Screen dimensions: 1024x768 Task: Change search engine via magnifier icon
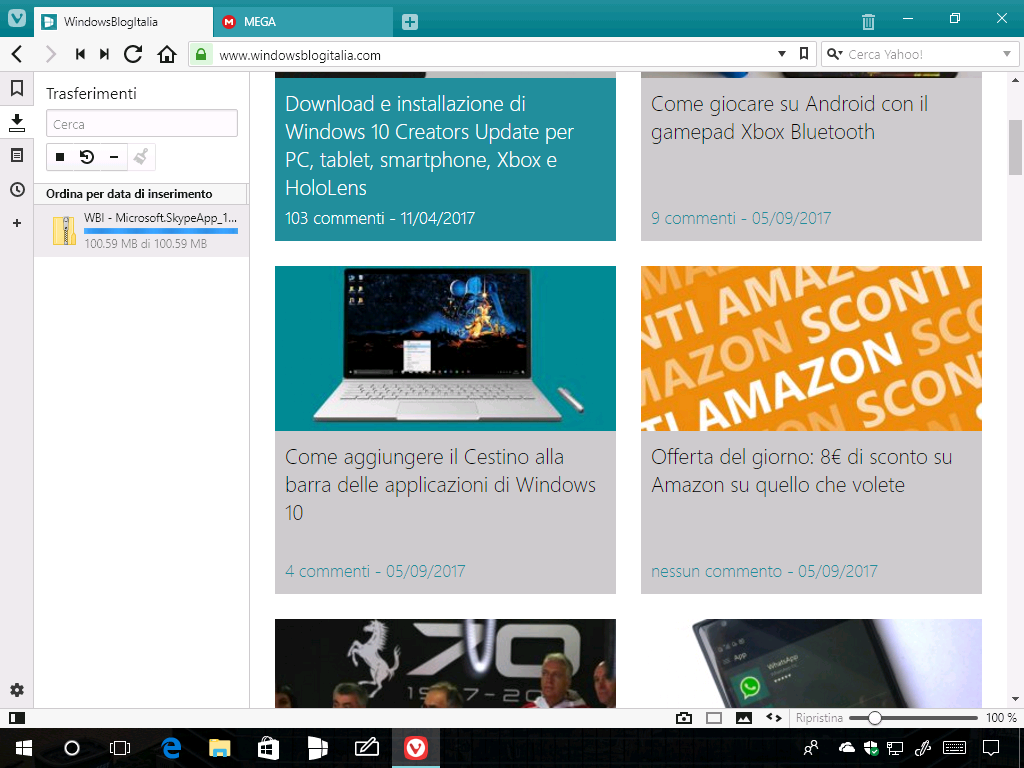834,54
